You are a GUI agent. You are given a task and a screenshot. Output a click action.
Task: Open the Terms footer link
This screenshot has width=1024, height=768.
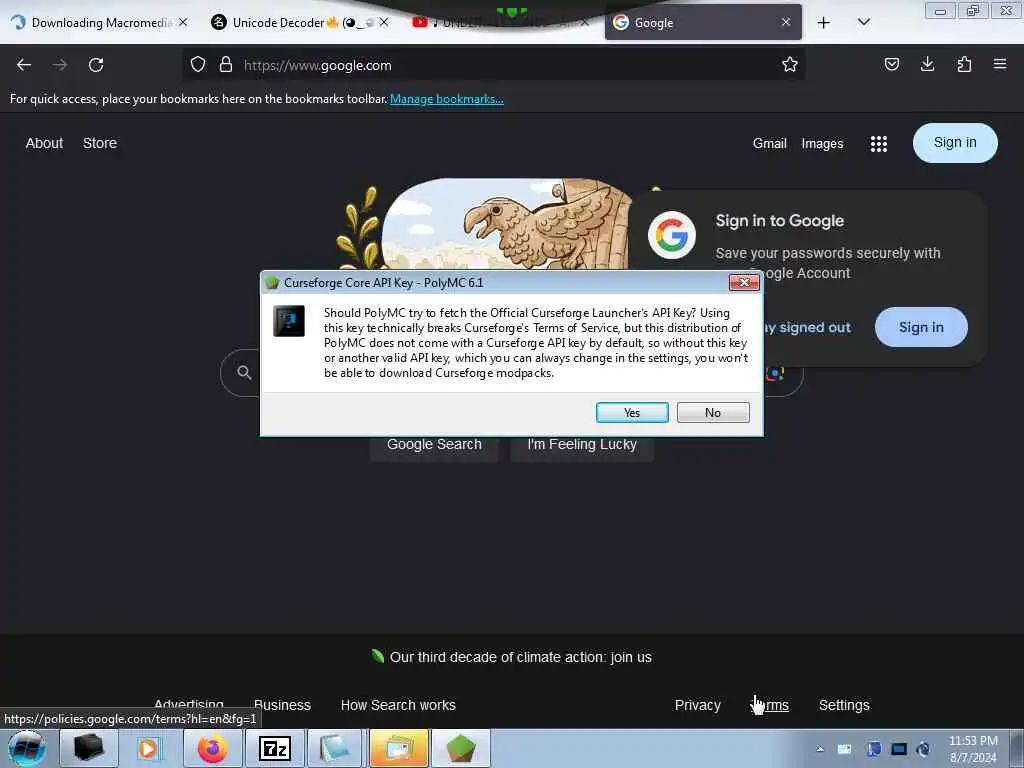coord(770,705)
